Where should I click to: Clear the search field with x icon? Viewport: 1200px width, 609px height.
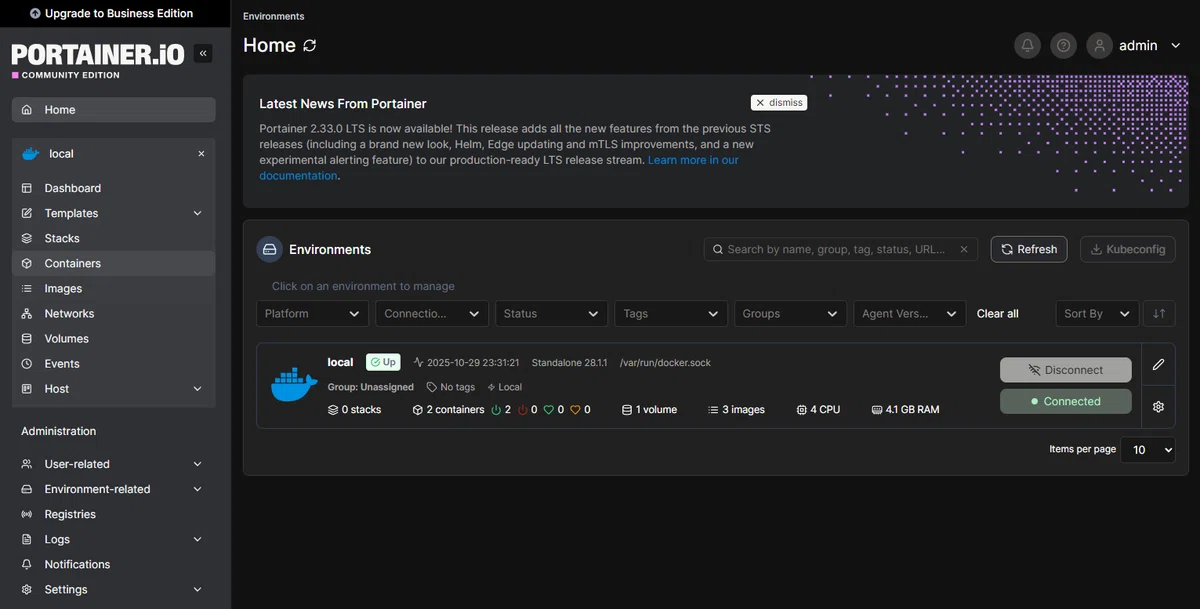964,249
